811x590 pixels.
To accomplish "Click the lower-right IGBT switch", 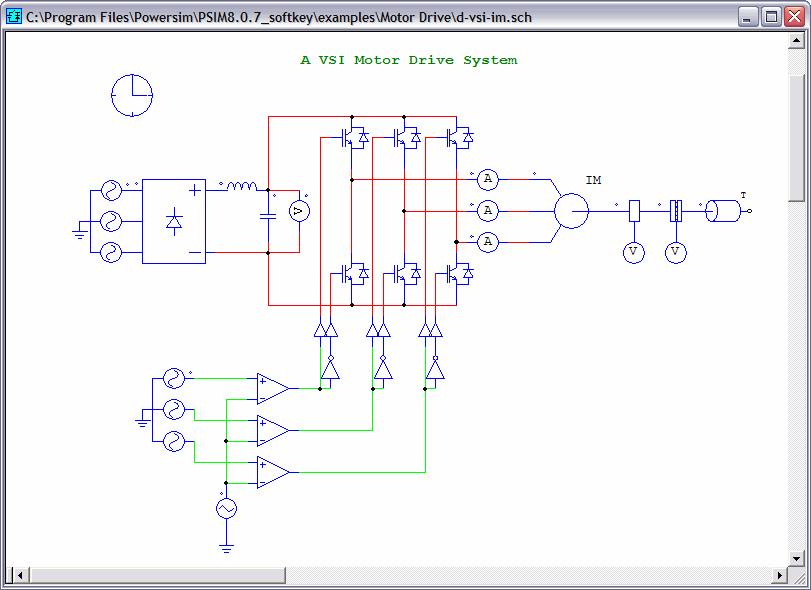I will pos(459,274).
